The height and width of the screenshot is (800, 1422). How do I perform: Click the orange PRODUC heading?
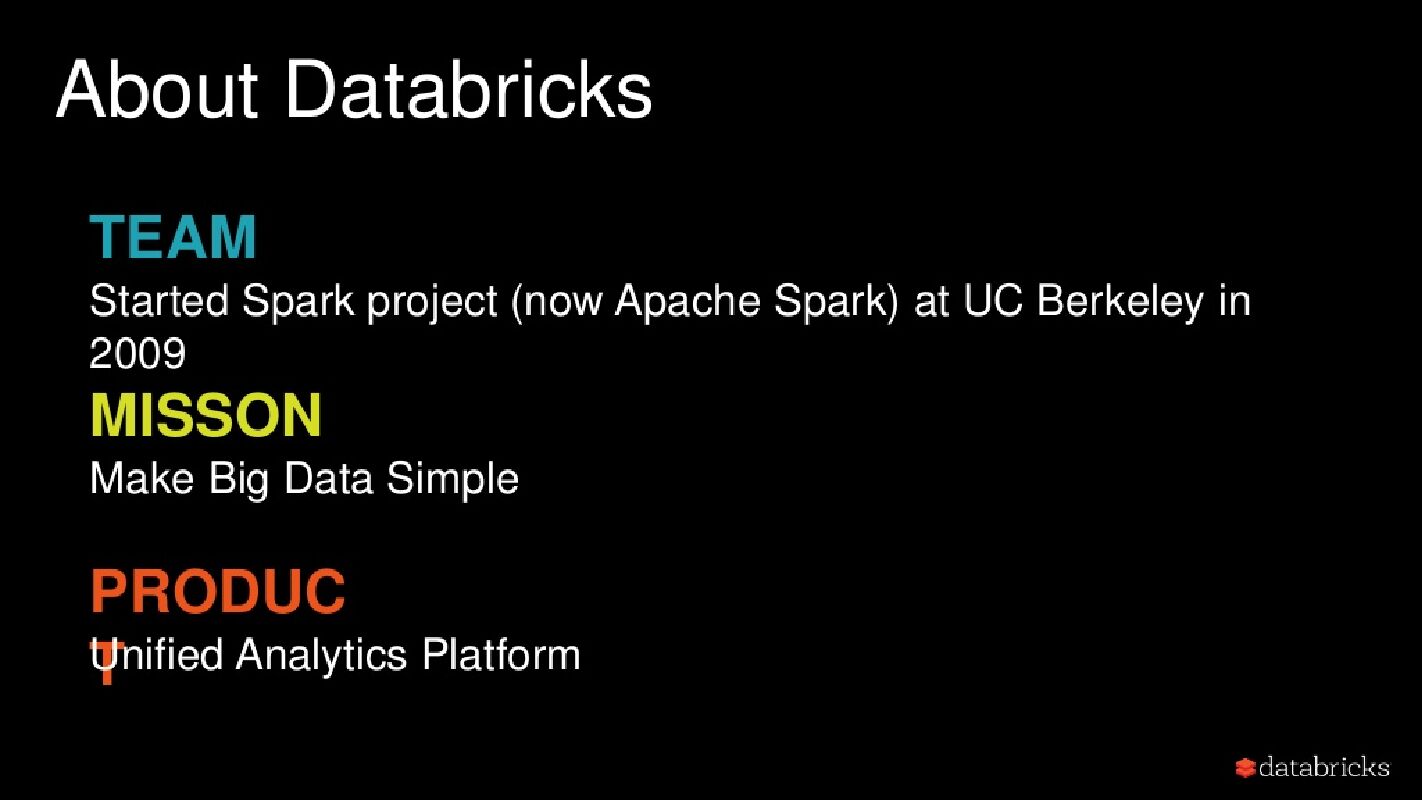[x=218, y=591]
